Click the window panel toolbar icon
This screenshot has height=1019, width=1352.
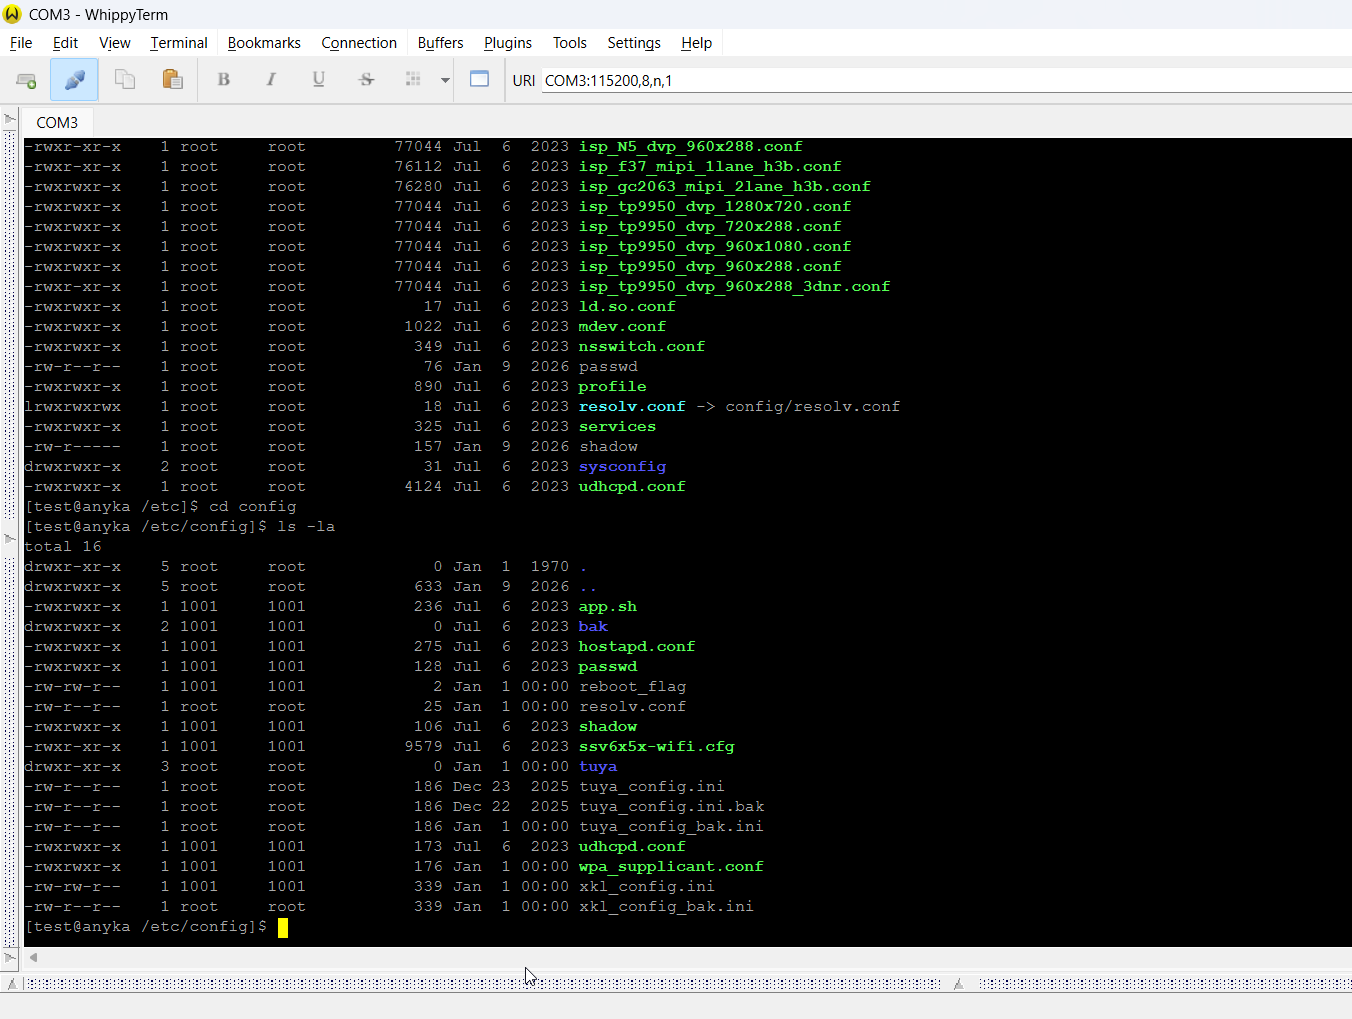(x=480, y=80)
